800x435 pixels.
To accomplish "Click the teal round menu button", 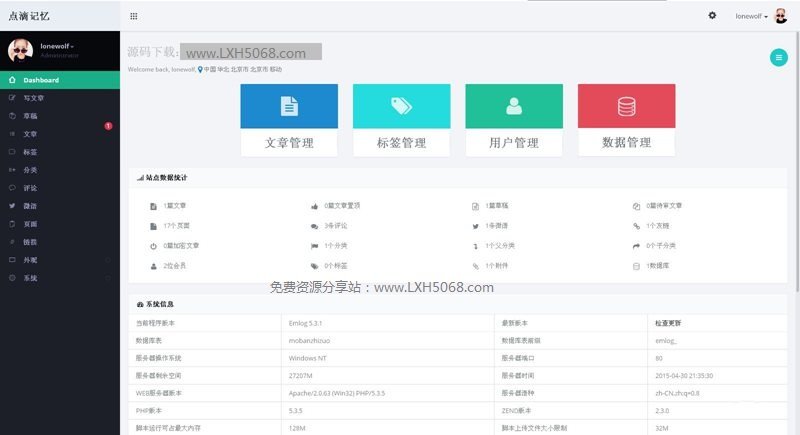I will pyautogui.click(x=779, y=58).
